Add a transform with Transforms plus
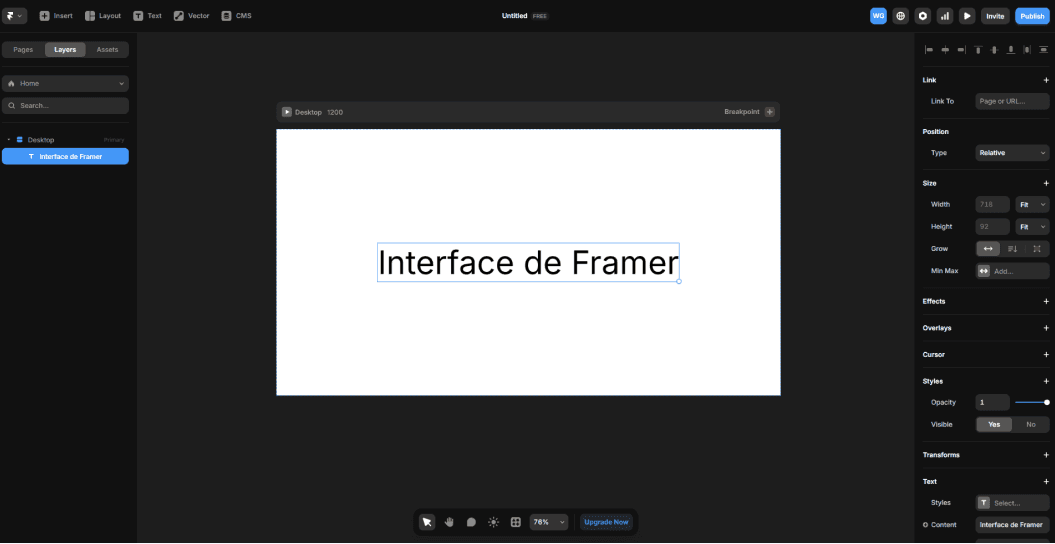This screenshot has height=544, width=1055. click(x=1046, y=455)
